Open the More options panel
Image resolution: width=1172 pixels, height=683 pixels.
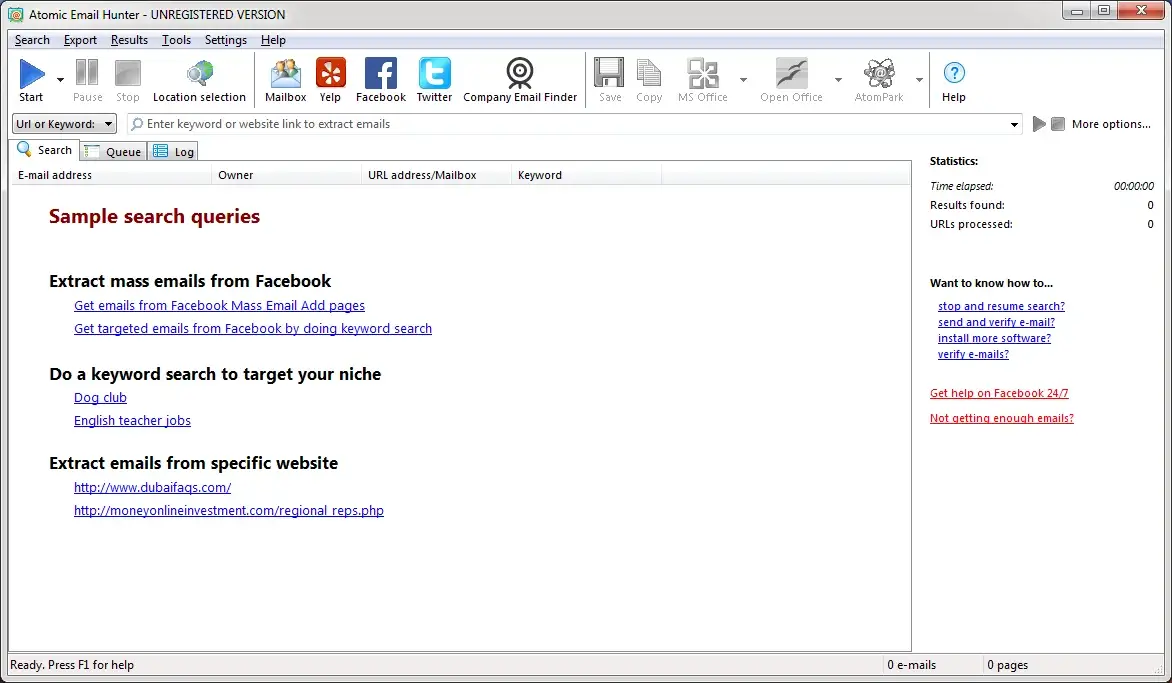point(1110,124)
